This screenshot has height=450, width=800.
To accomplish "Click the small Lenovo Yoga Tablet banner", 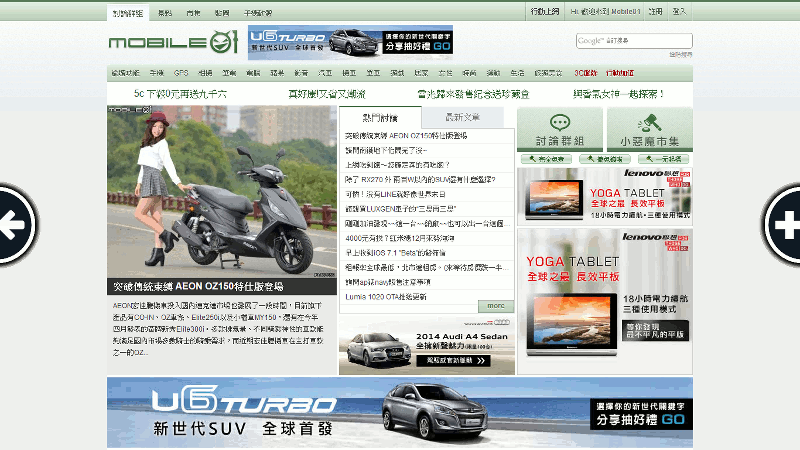I will click(x=605, y=196).
